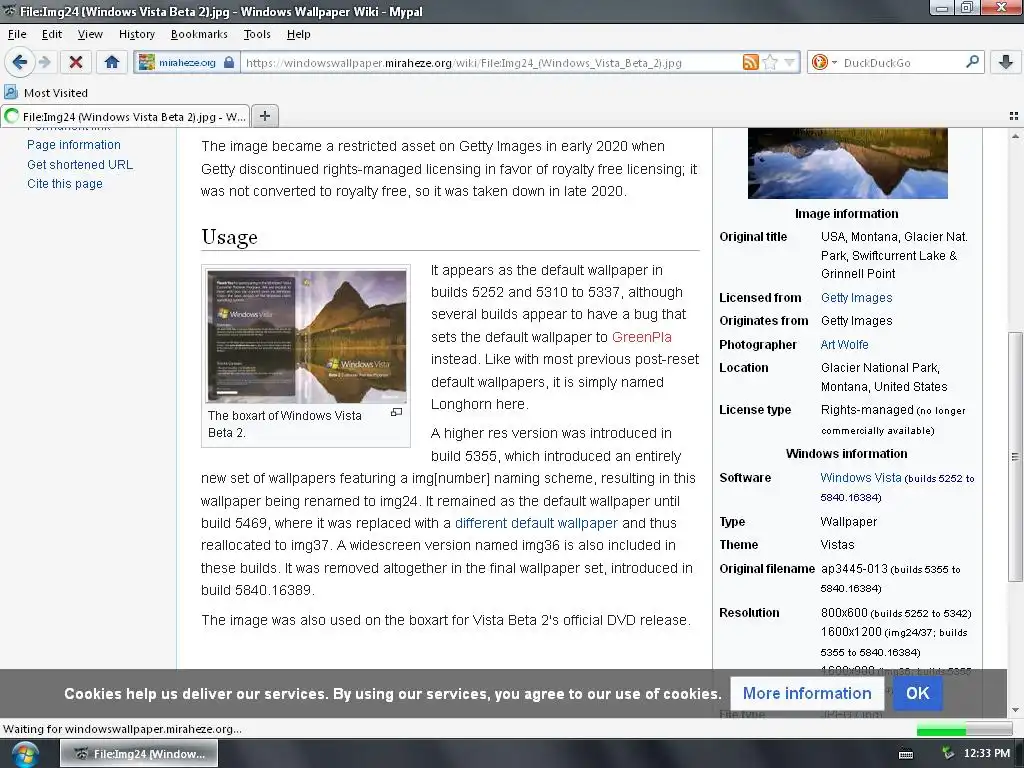Click the network tray icon
This screenshot has width=1024, height=768.
point(947,754)
